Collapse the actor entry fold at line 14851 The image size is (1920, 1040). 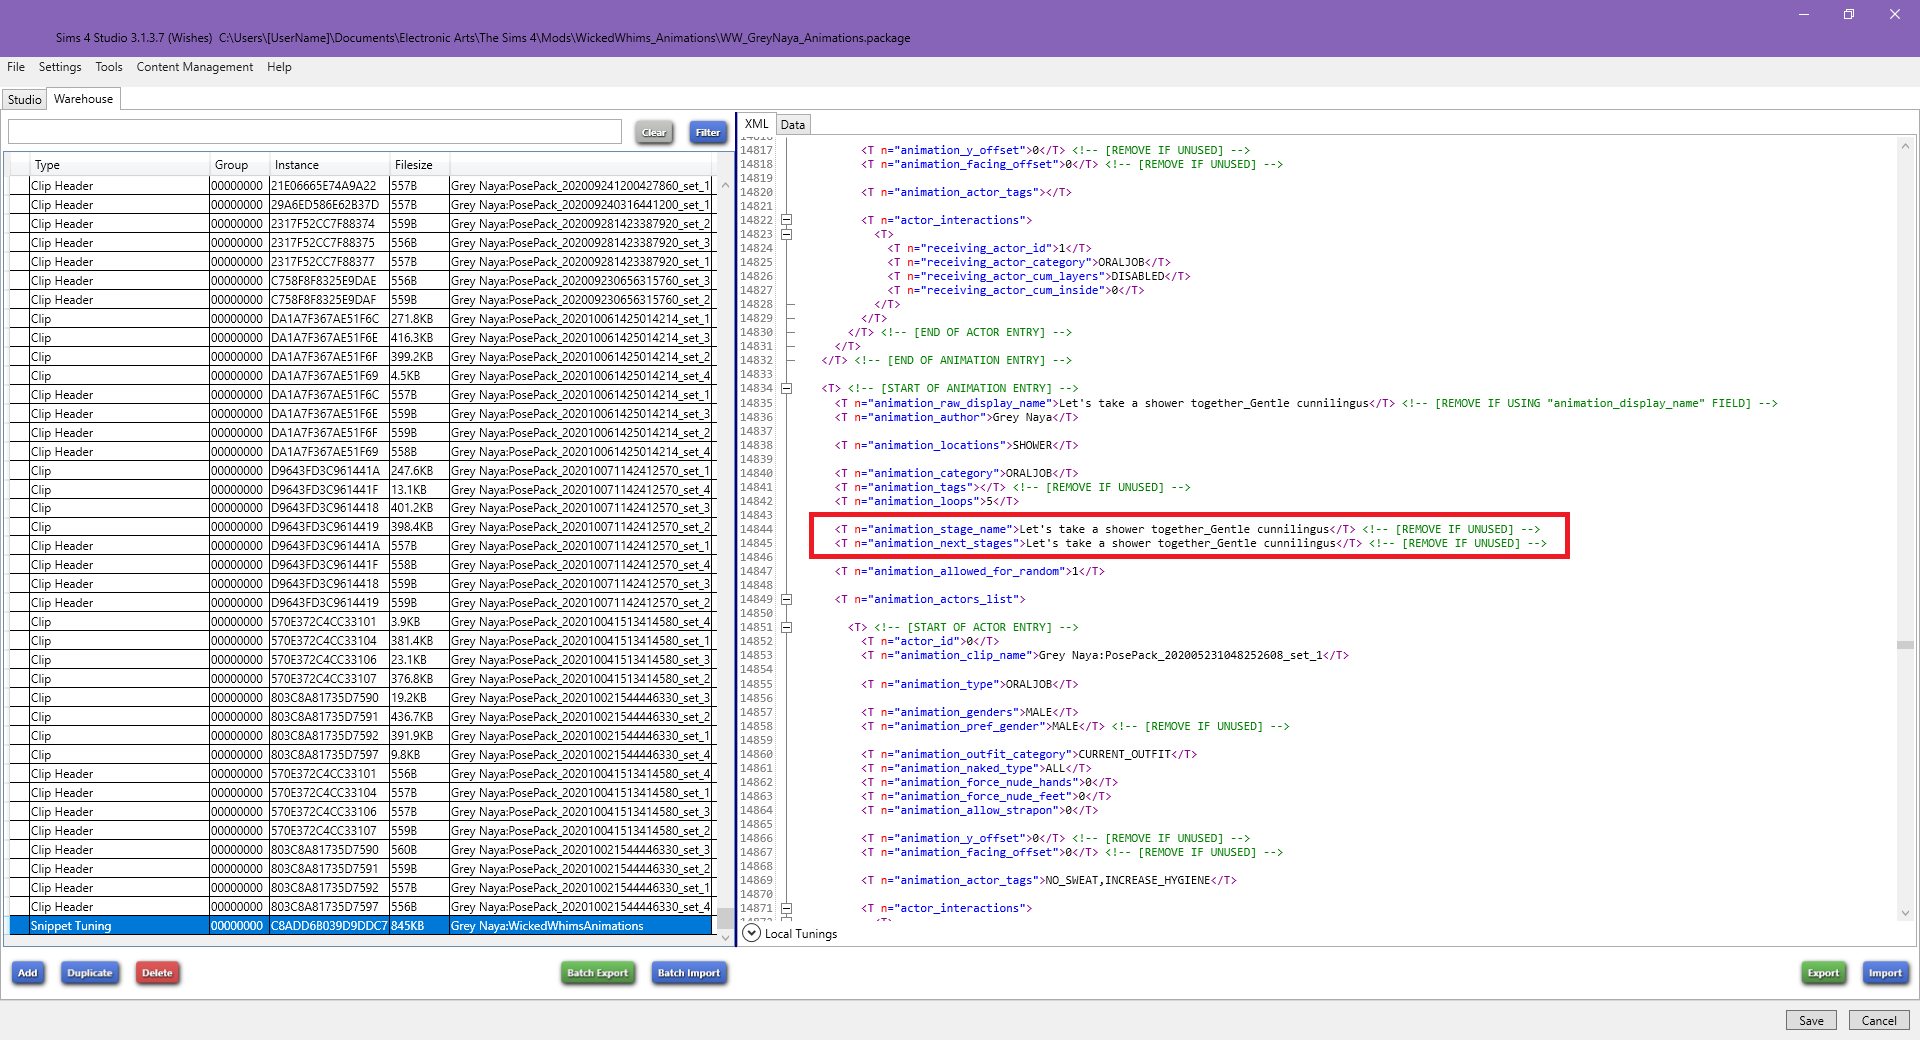click(x=787, y=627)
